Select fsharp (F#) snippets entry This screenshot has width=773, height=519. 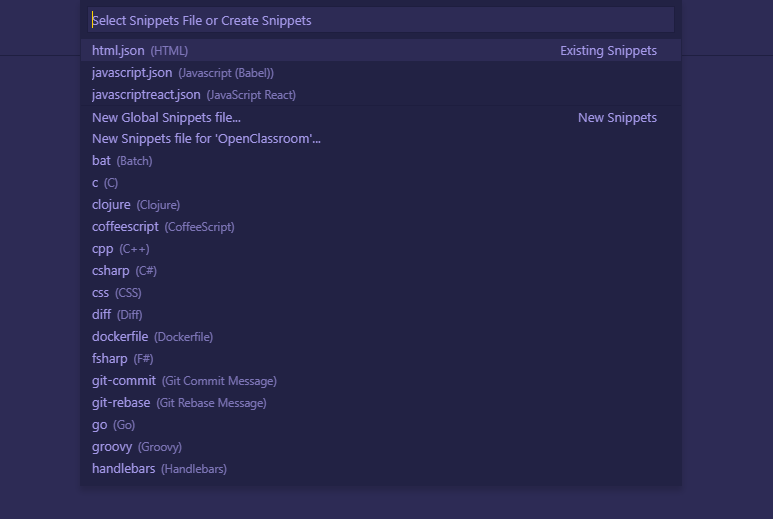click(x=123, y=359)
